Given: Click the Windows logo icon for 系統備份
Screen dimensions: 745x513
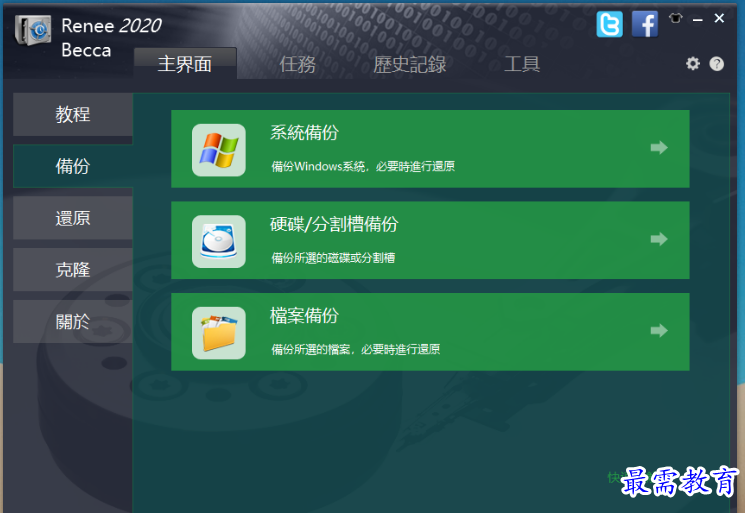Looking at the screenshot, I should pos(219,150).
